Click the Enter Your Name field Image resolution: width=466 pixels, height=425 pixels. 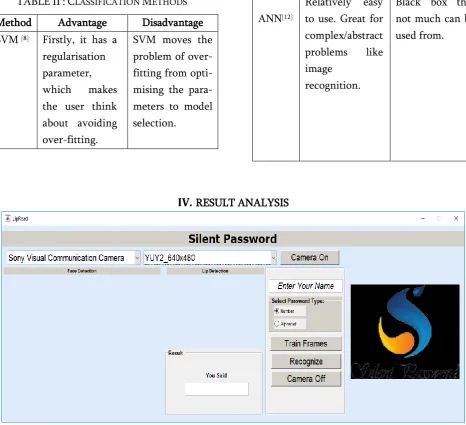306,286
